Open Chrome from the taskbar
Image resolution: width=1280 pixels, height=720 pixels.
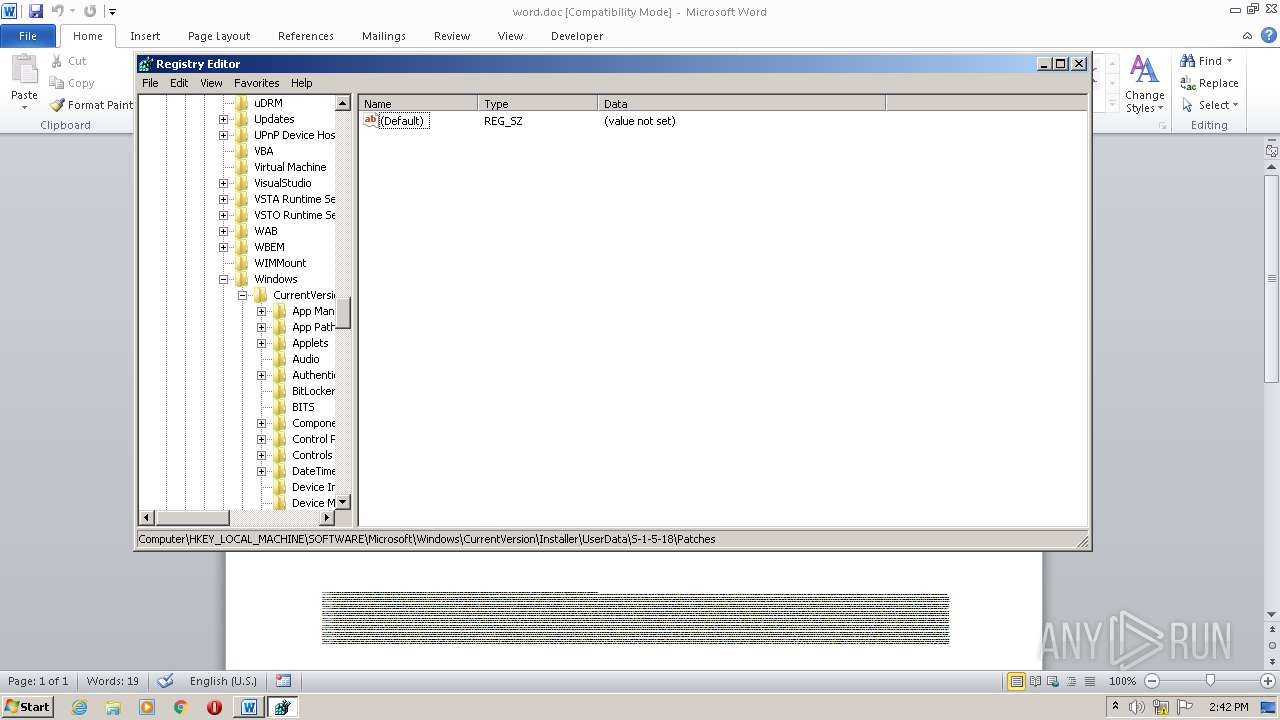point(181,707)
